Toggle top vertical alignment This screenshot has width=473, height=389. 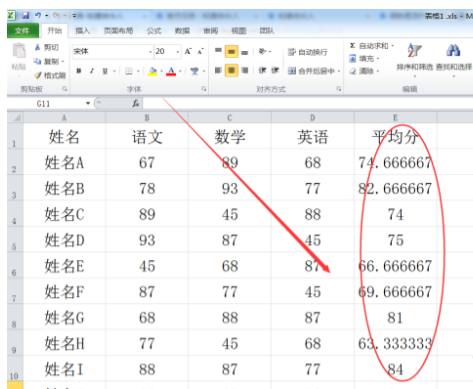218,51
